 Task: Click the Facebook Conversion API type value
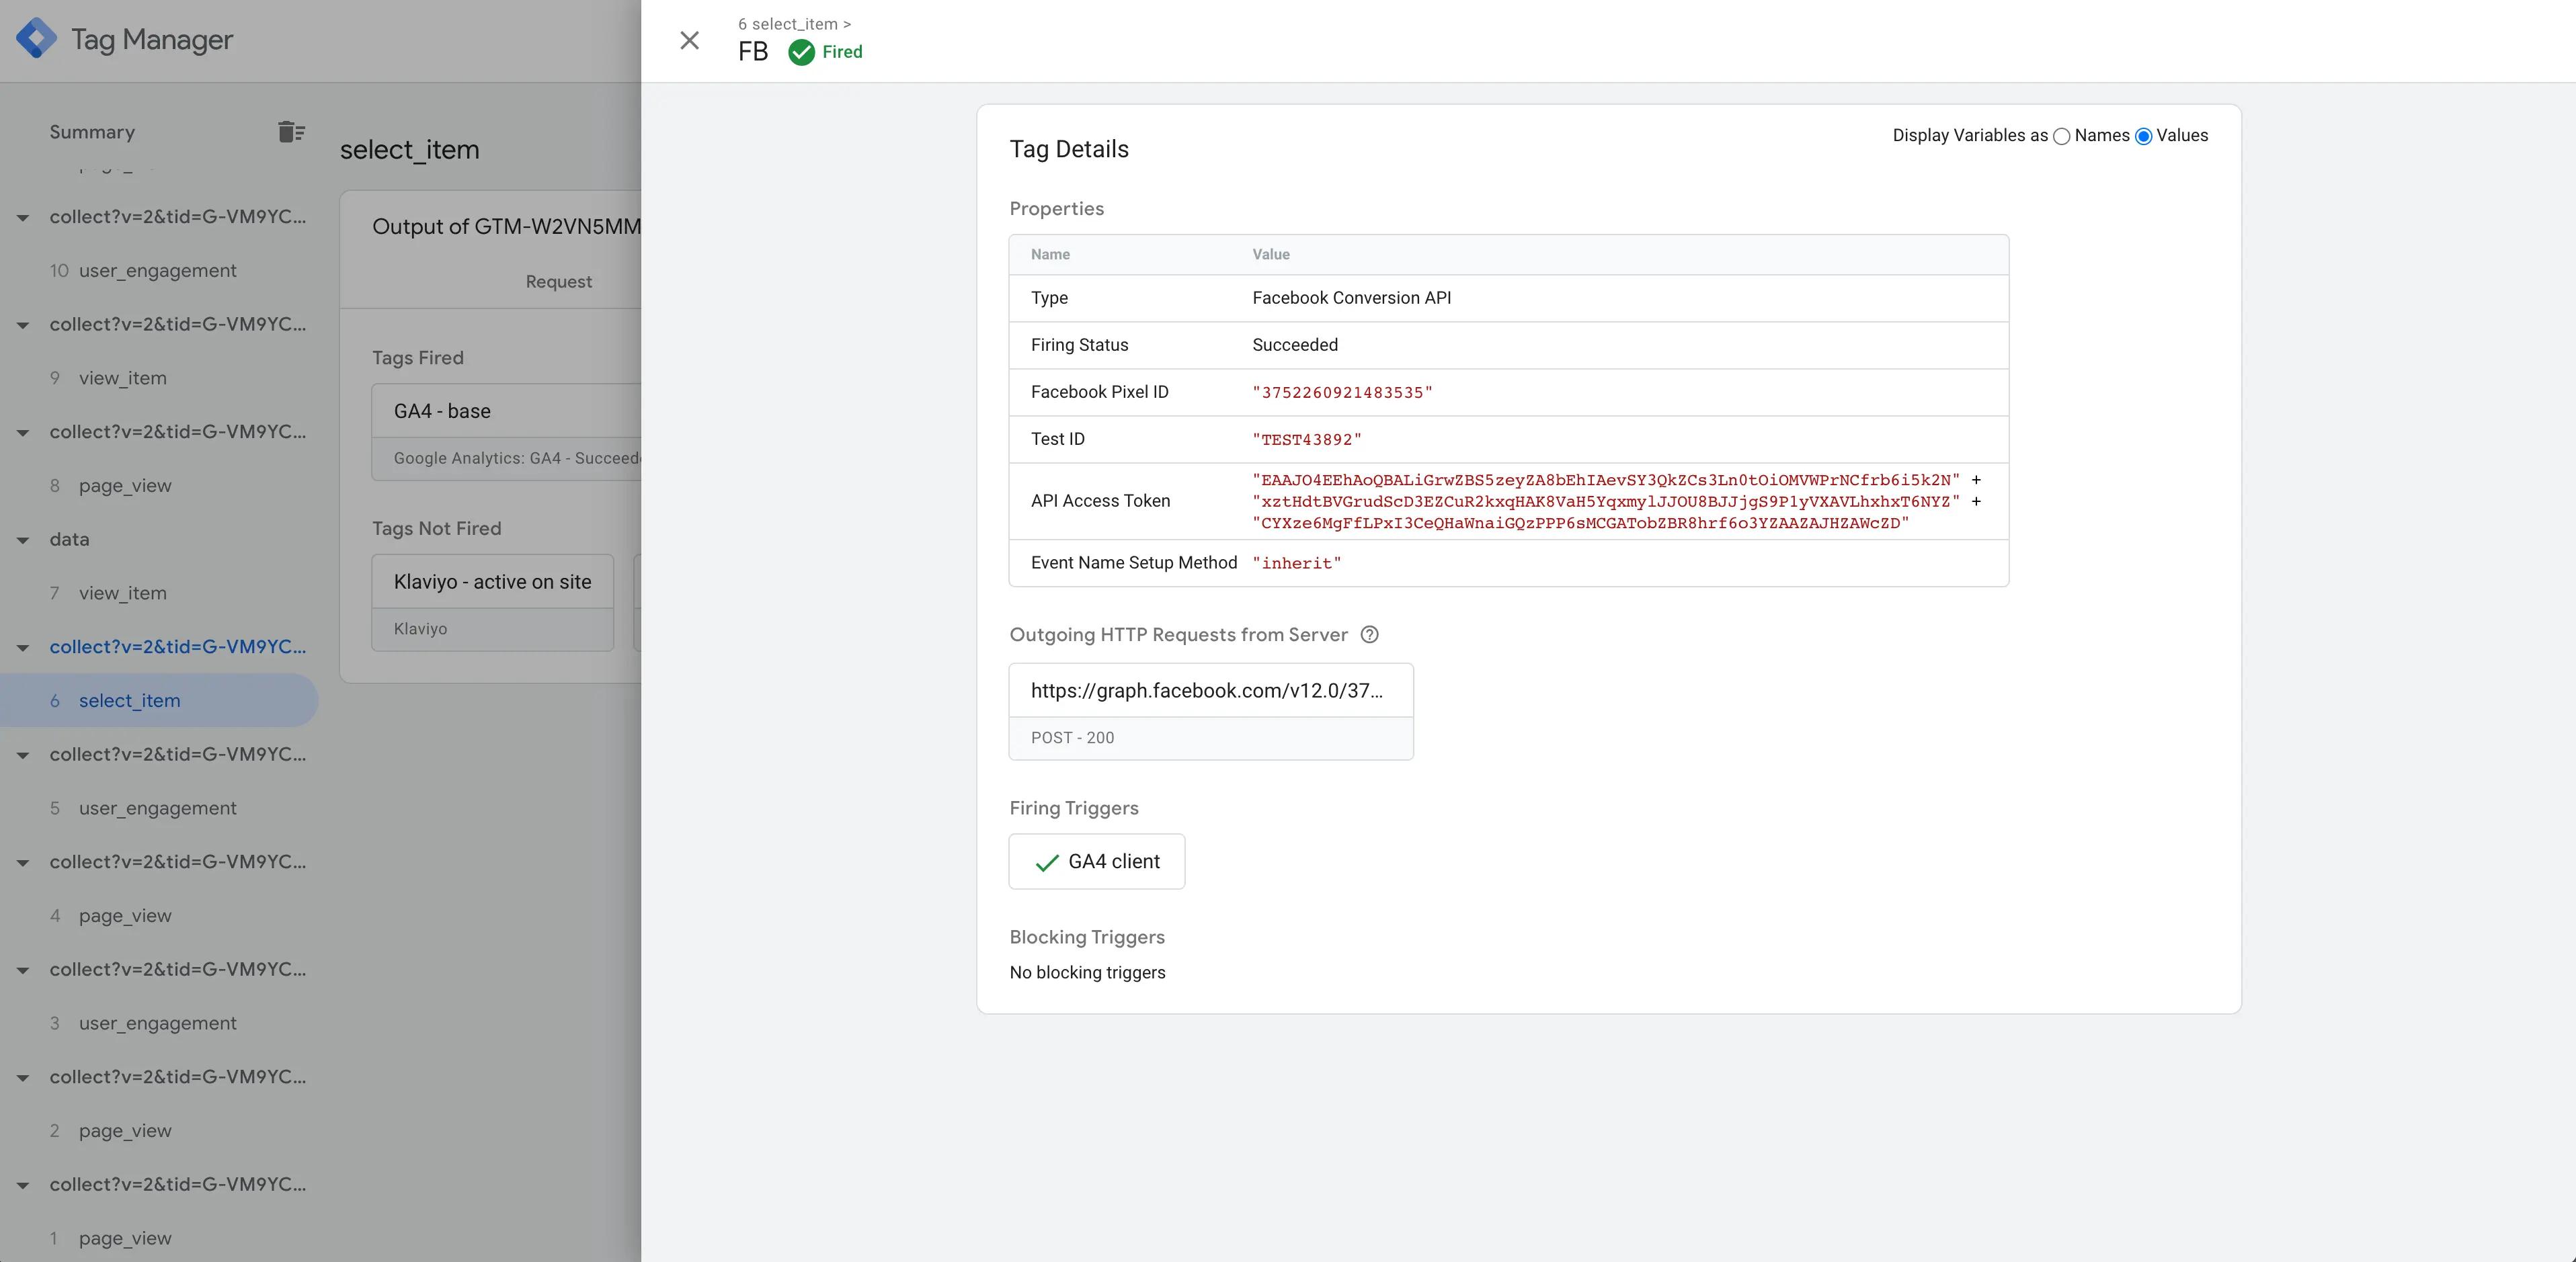point(1352,298)
